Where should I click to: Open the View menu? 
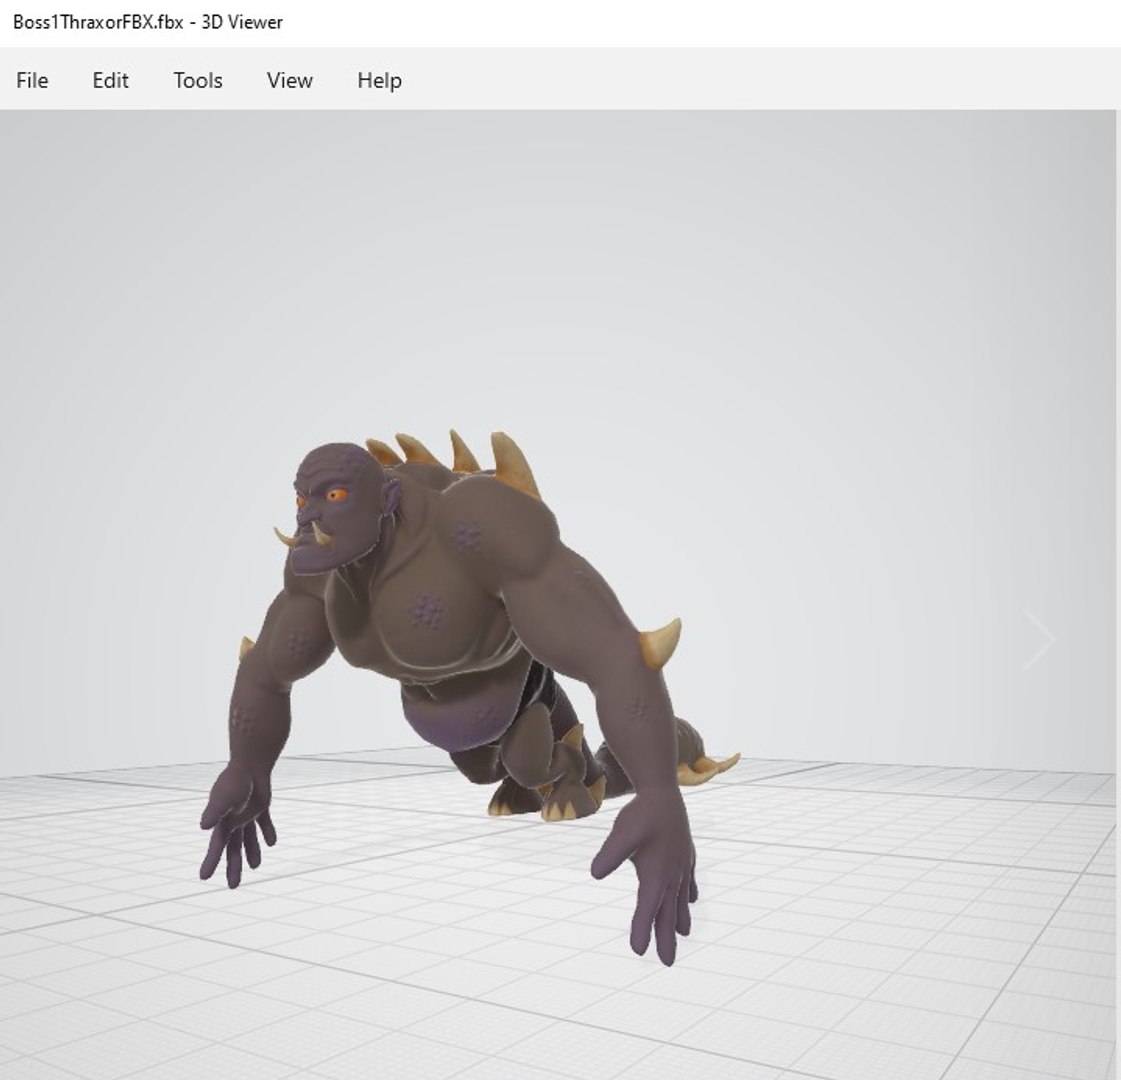290,80
